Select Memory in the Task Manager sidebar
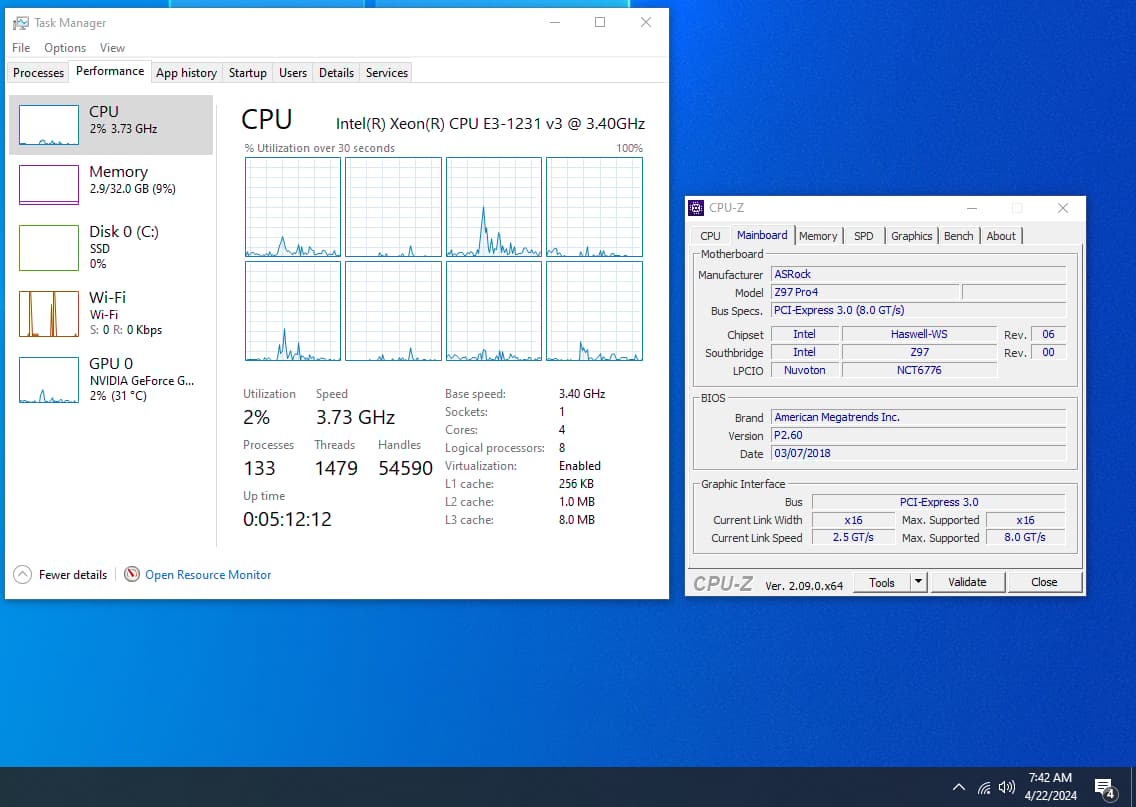 click(x=111, y=184)
